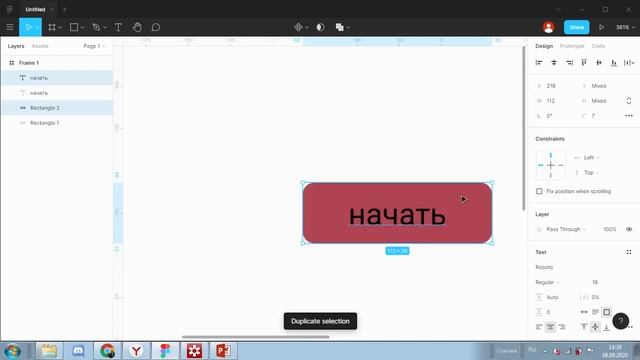Screen dimensions: 640x360
Task: Select the Text tool
Action: coord(118,27)
